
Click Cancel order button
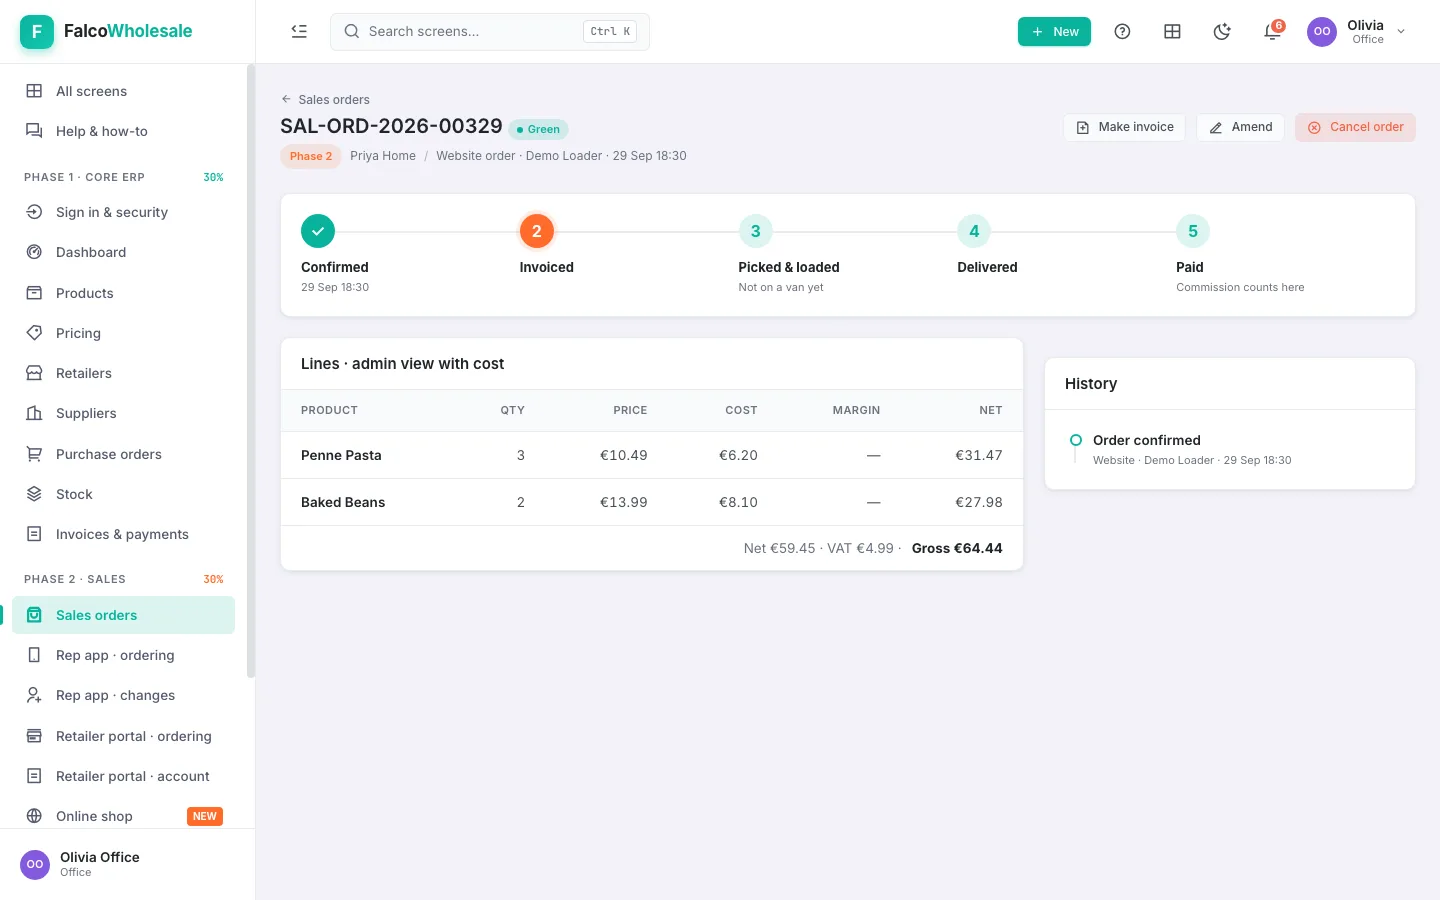click(x=1355, y=127)
